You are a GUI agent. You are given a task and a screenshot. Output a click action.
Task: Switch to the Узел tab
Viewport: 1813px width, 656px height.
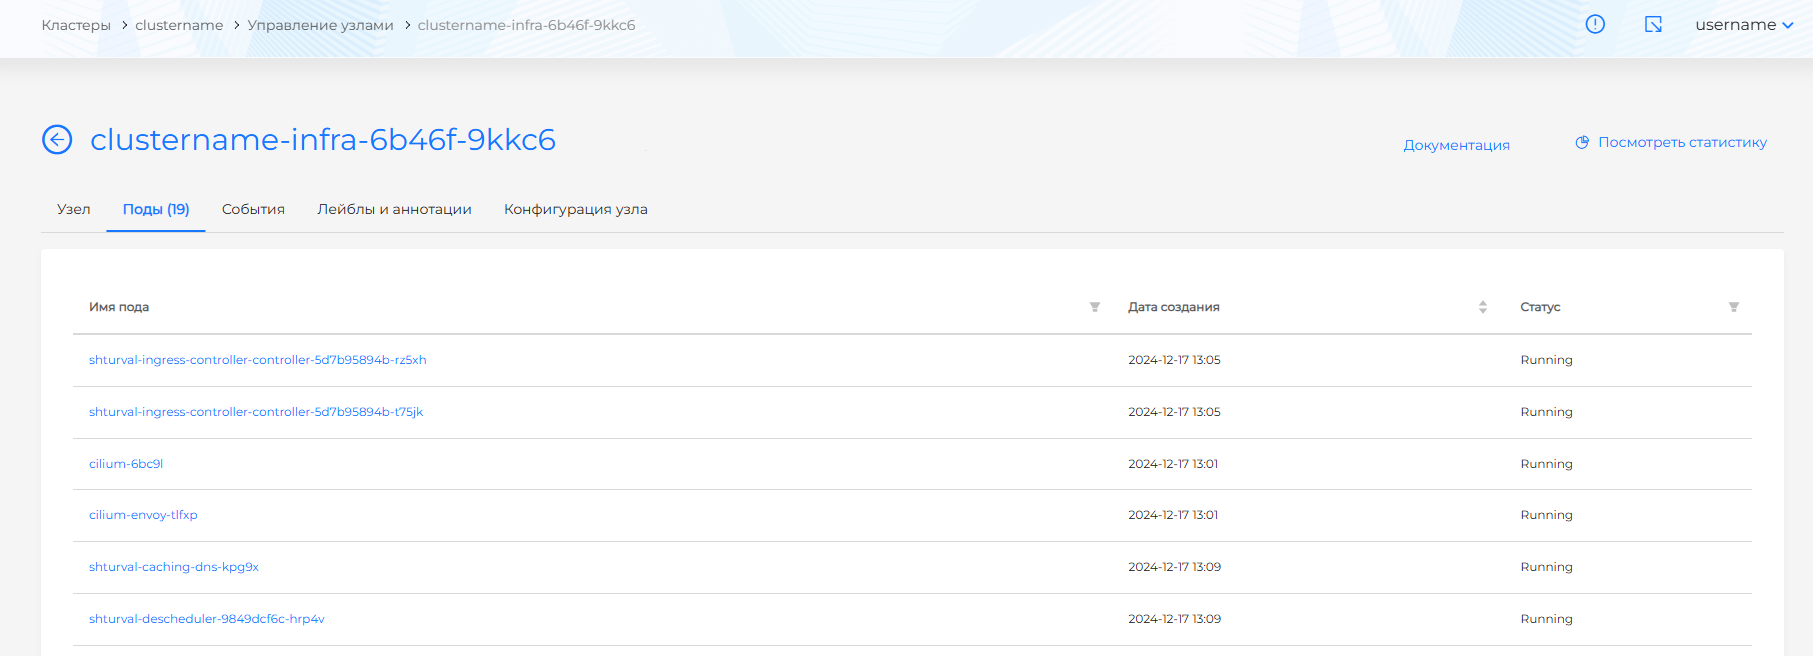pyautogui.click(x=74, y=209)
